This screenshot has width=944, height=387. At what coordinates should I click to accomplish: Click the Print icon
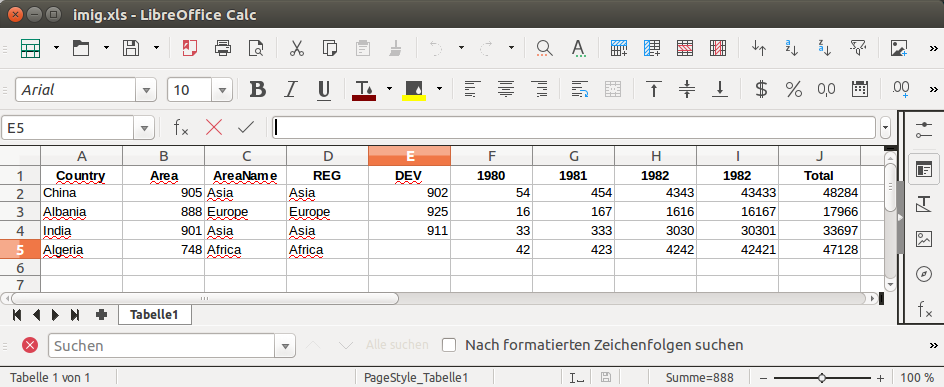tap(223, 48)
